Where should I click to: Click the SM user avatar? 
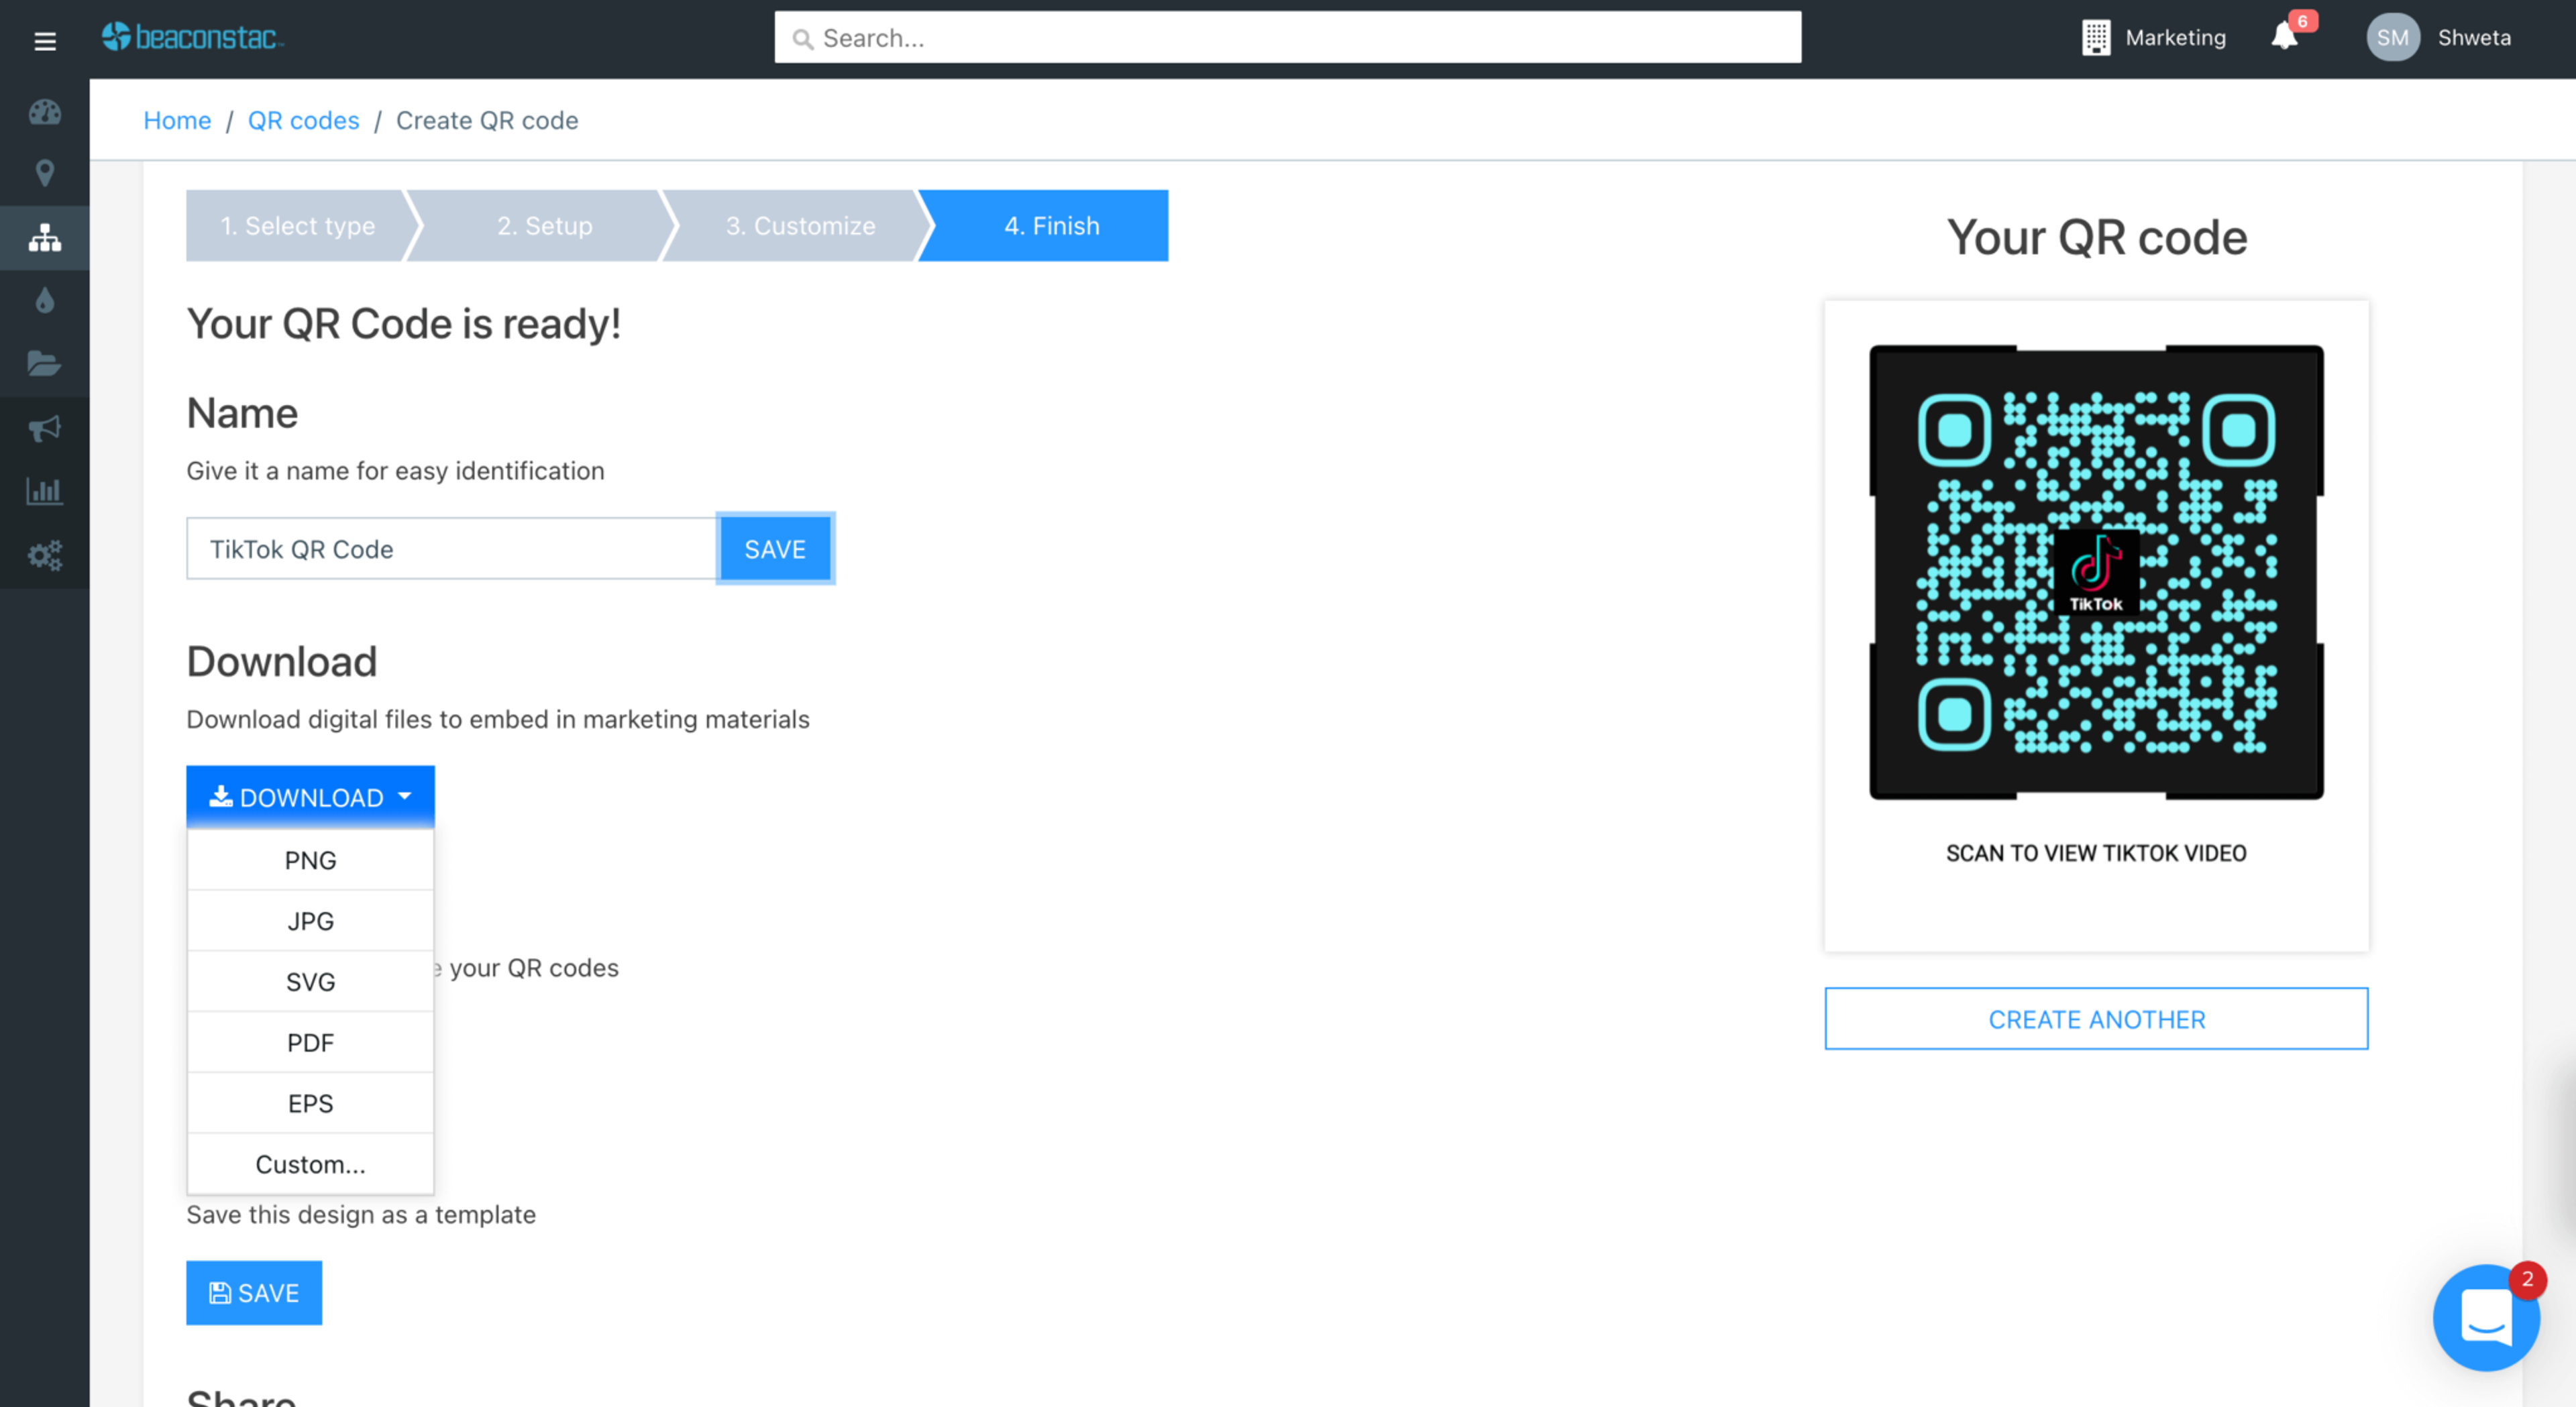pyautogui.click(x=2392, y=37)
